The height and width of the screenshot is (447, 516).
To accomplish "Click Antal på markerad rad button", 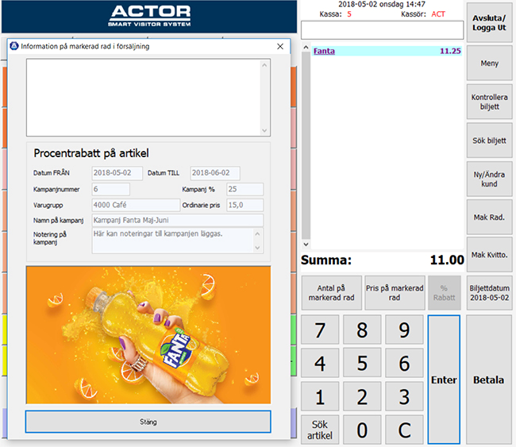I will [331, 293].
